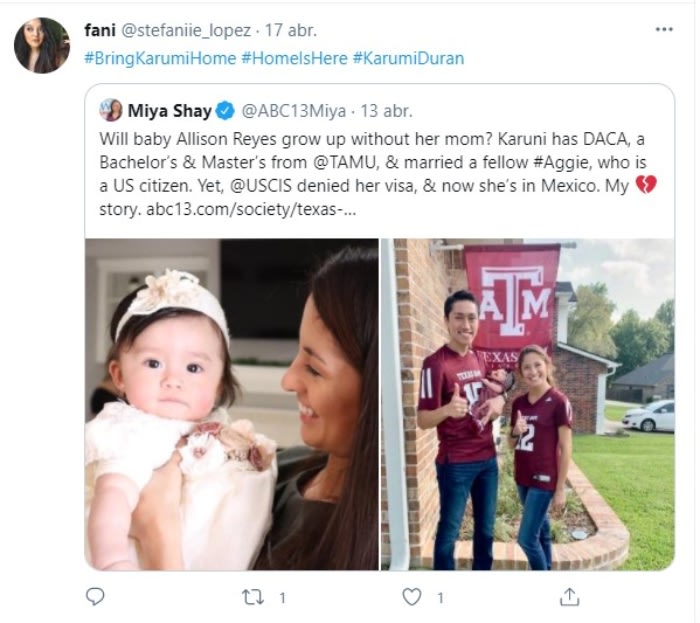Like the tweet with the heart icon
Viewport: 700px width, 623px height.
point(410,597)
